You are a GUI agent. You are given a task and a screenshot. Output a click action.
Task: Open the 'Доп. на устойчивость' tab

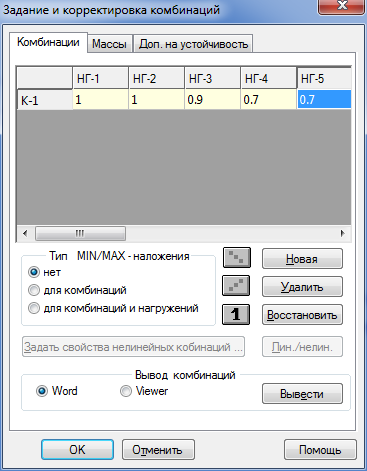193,44
